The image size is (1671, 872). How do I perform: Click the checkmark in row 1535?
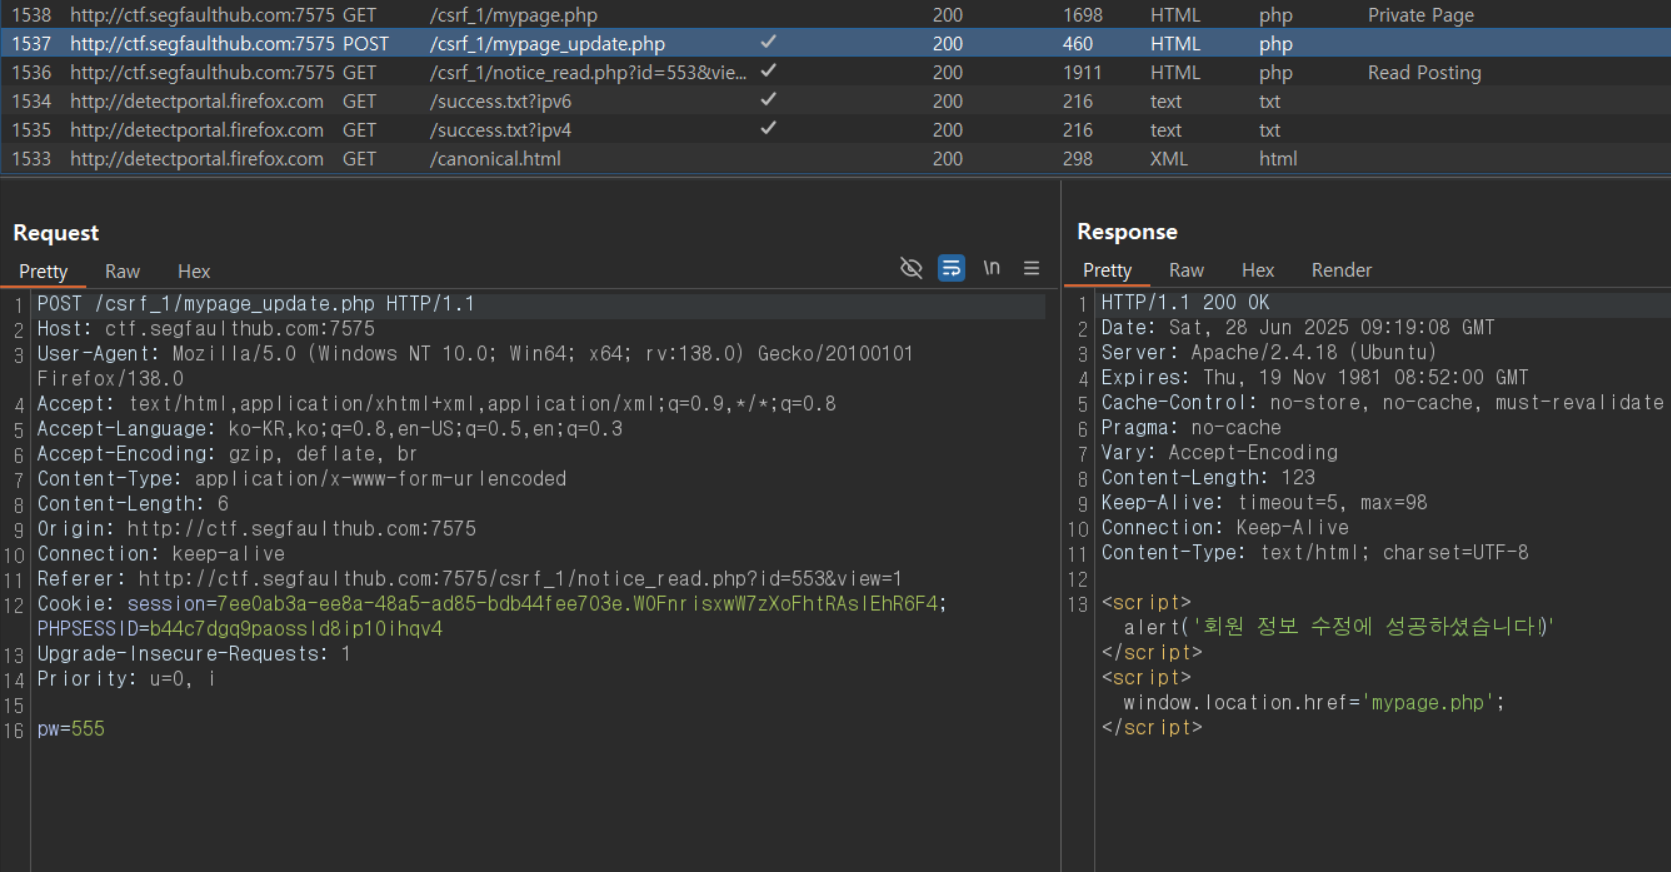coord(768,128)
